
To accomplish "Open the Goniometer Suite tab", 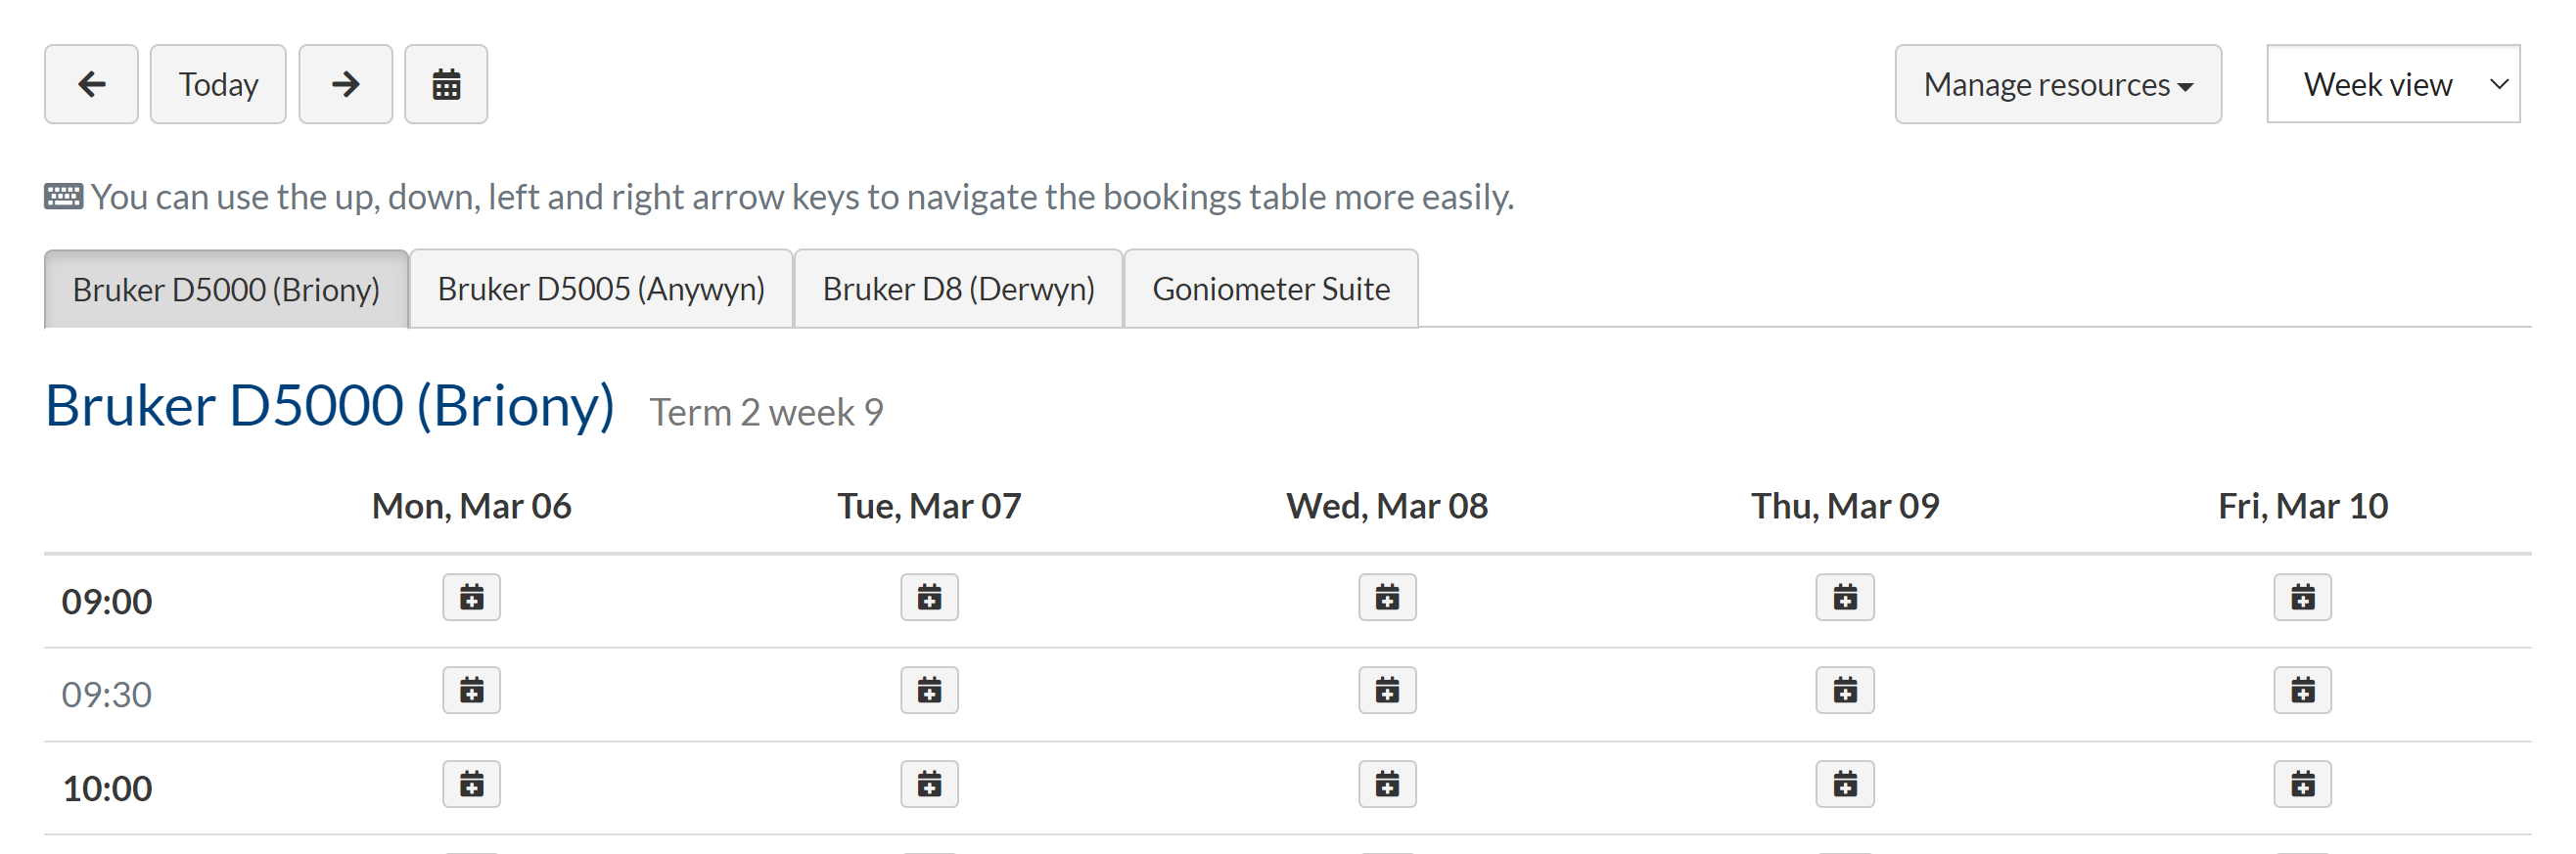I will [1270, 289].
